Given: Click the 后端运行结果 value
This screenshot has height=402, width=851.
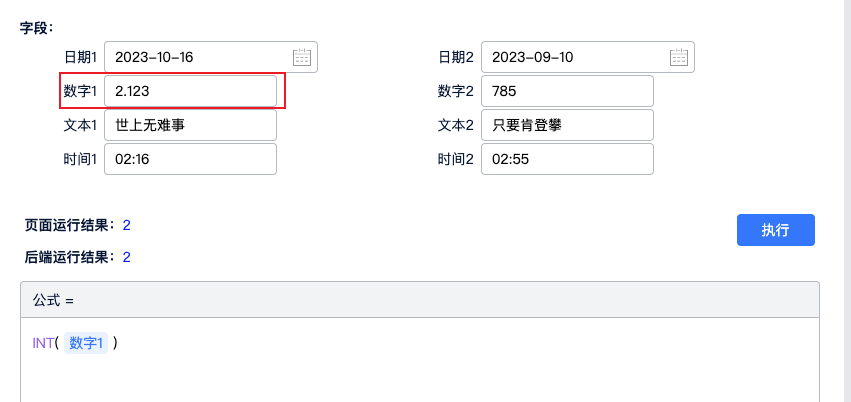Looking at the screenshot, I should coord(127,257).
